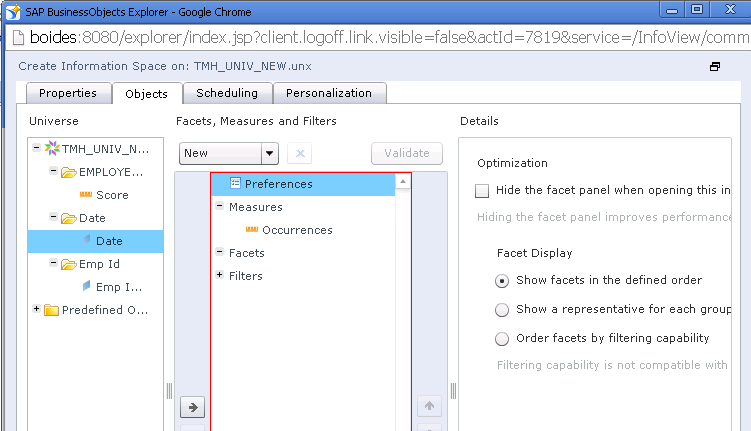Open the New dropdown arrow

(270, 153)
